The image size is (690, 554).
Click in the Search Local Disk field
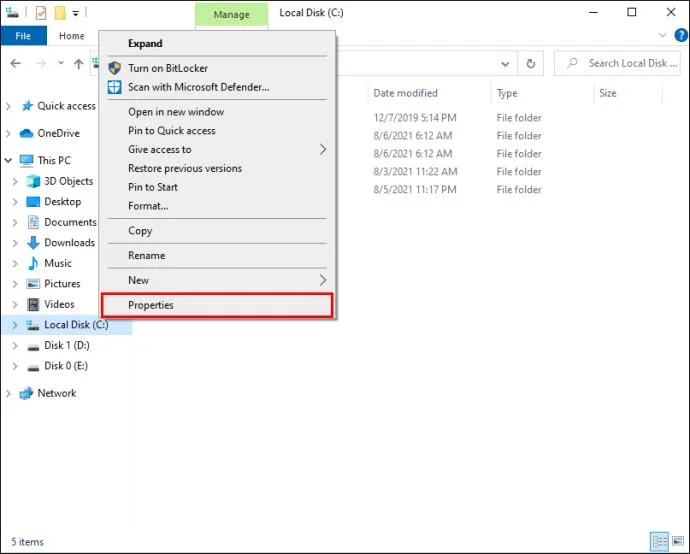point(617,63)
